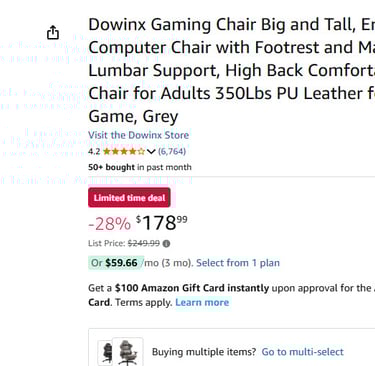This screenshot has width=375, height=366.
Task: Select the black chair thumbnail
Action: tap(106, 352)
